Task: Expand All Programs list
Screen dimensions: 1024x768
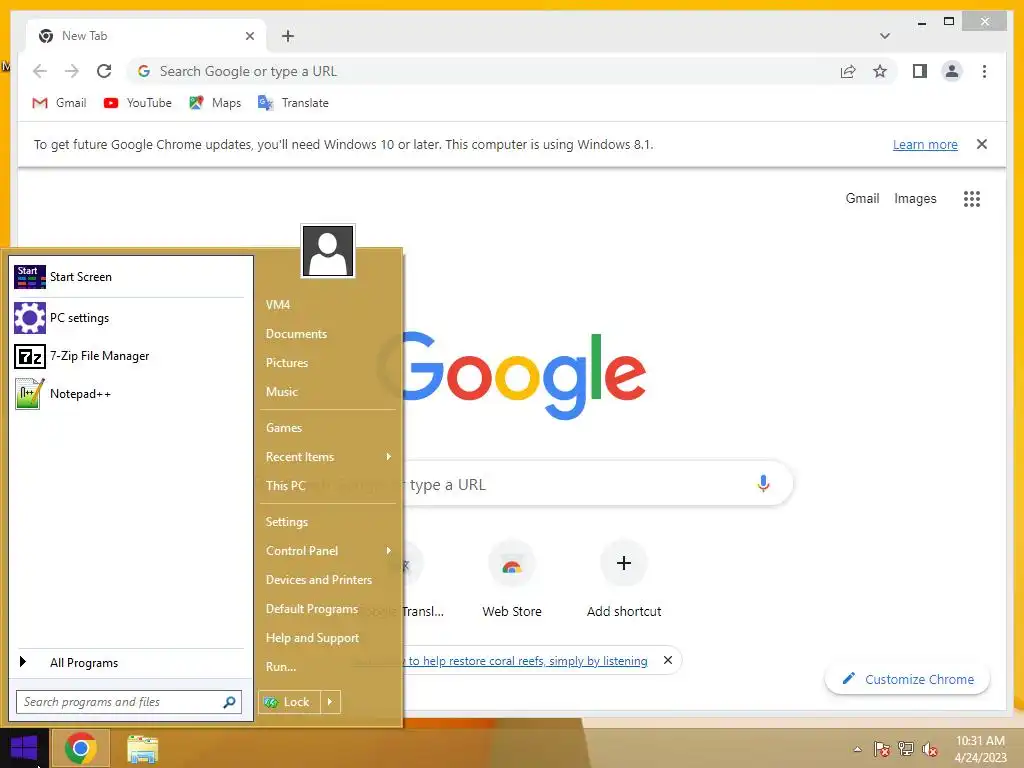Action: click(129, 662)
